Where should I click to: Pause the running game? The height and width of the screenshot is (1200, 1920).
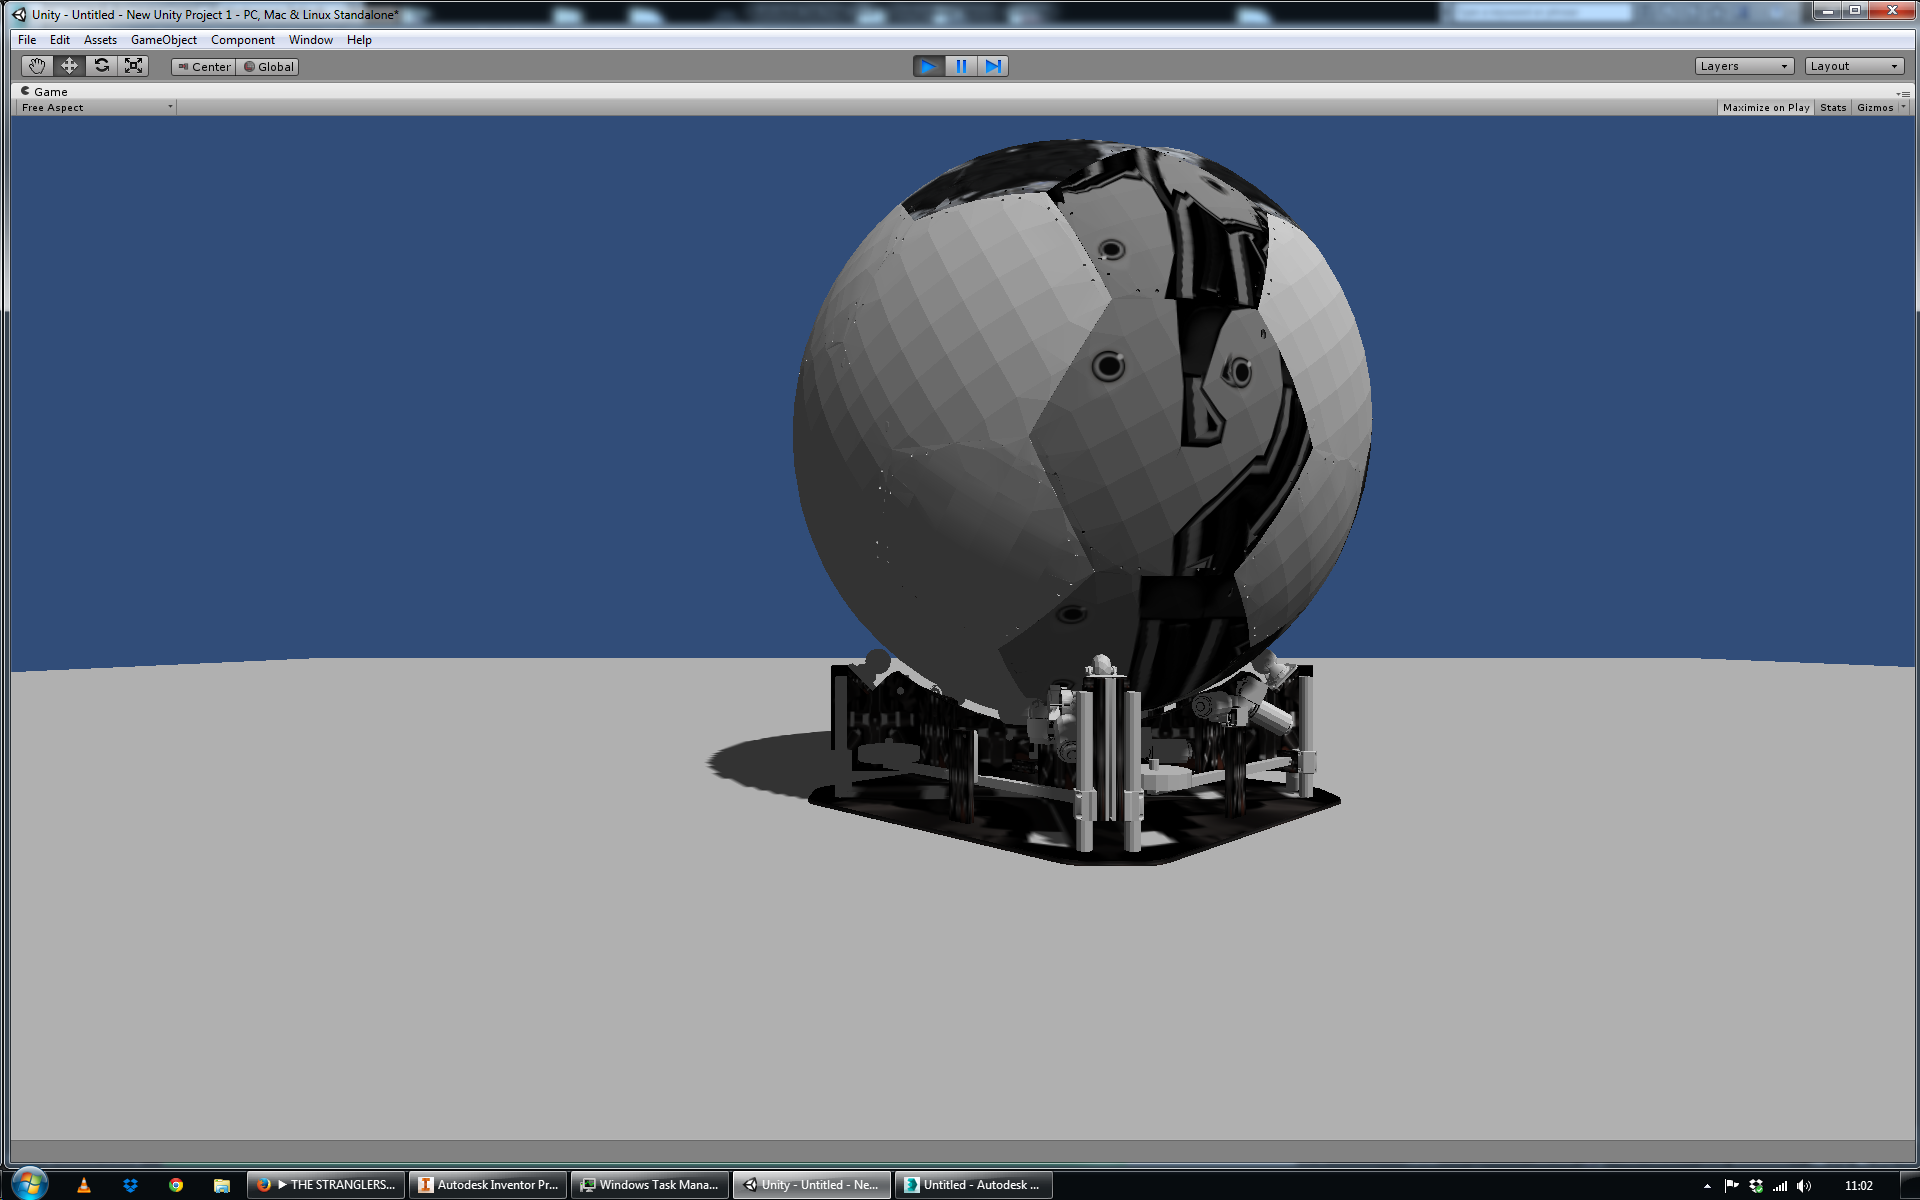[960, 66]
